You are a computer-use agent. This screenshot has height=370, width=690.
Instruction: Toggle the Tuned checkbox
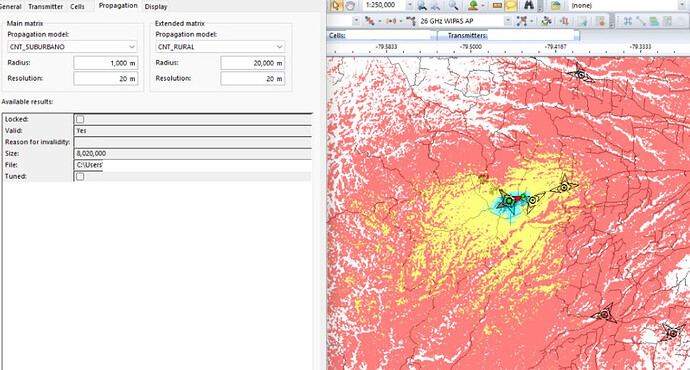pos(80,176)
